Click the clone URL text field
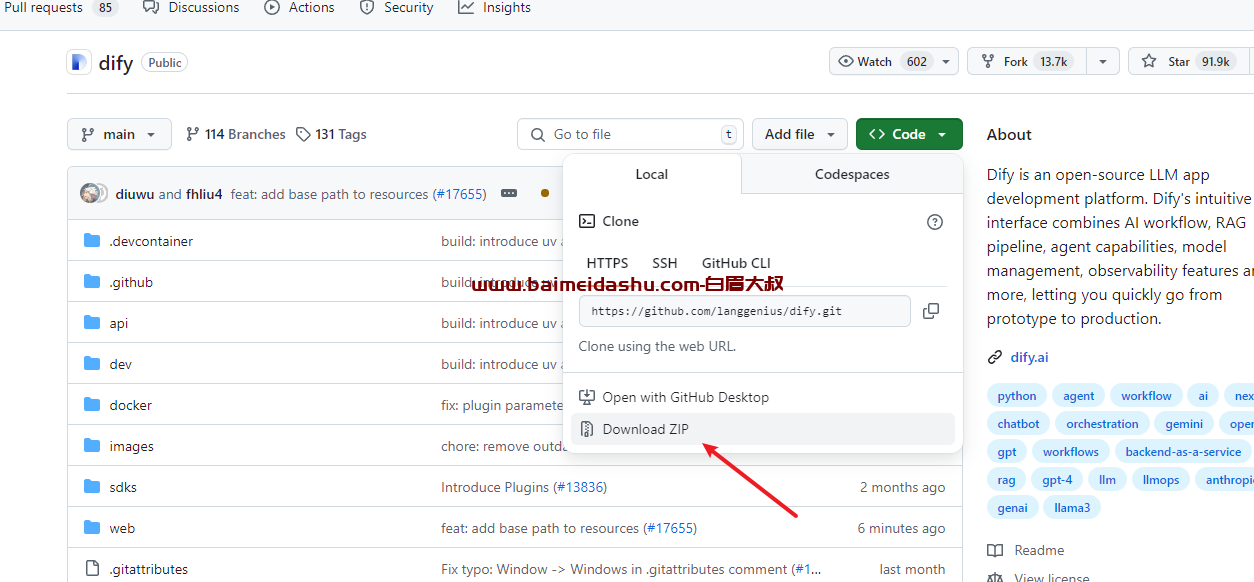 click(x=745, y=311)
